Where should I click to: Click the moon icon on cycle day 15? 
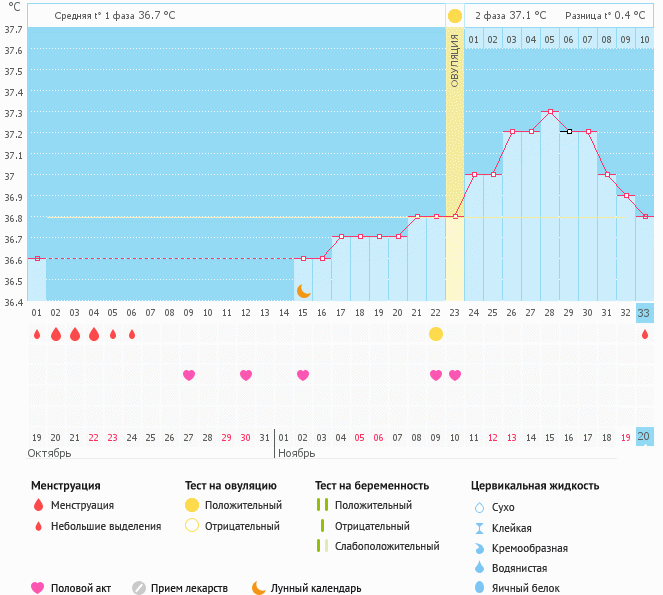pyautogui.click(x=304, y=291)
